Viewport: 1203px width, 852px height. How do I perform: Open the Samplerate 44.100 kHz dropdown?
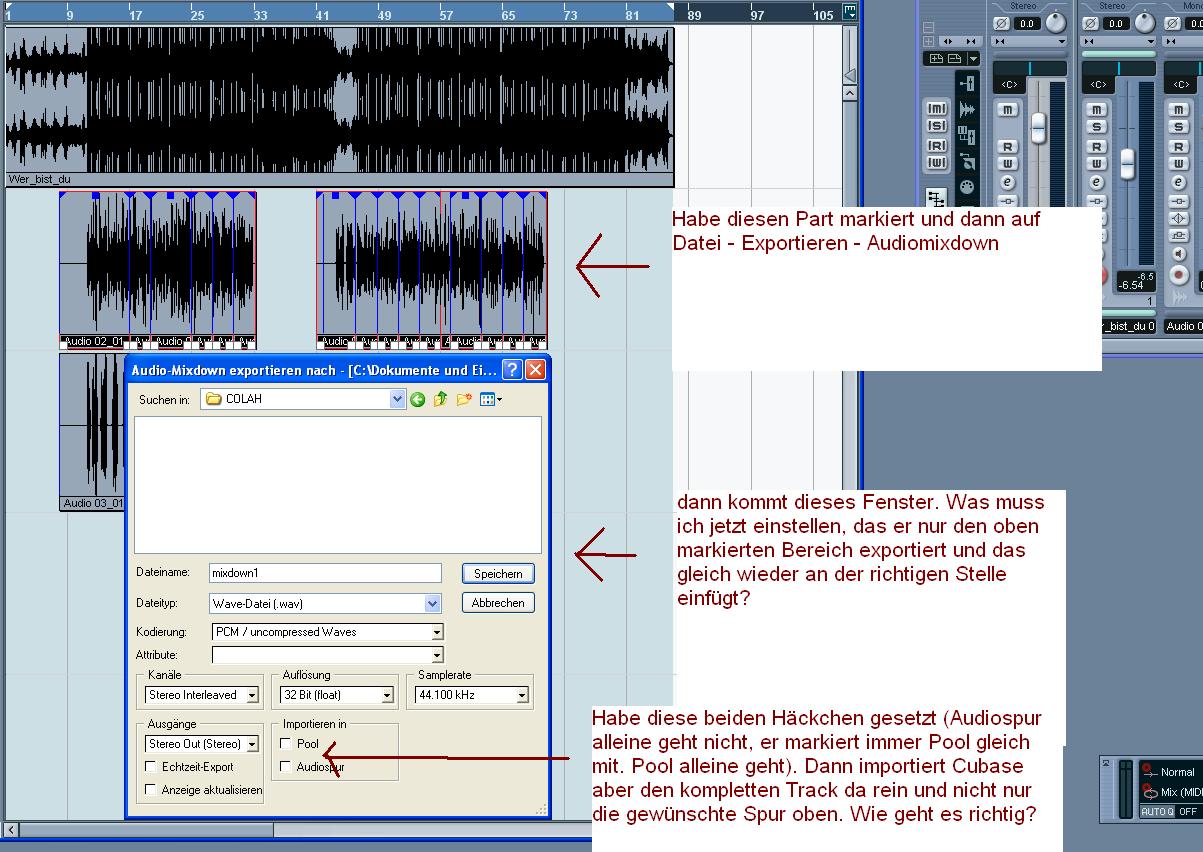tap(522, 695)
